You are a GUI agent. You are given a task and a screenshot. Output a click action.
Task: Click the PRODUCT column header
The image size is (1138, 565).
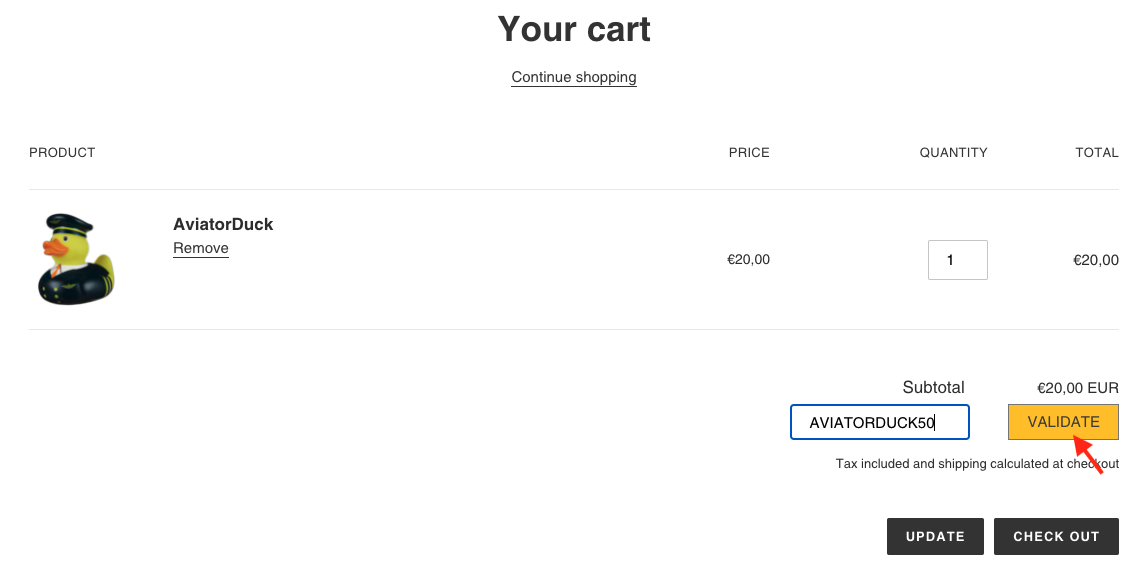pyautogui.click(x=62, y=153)
